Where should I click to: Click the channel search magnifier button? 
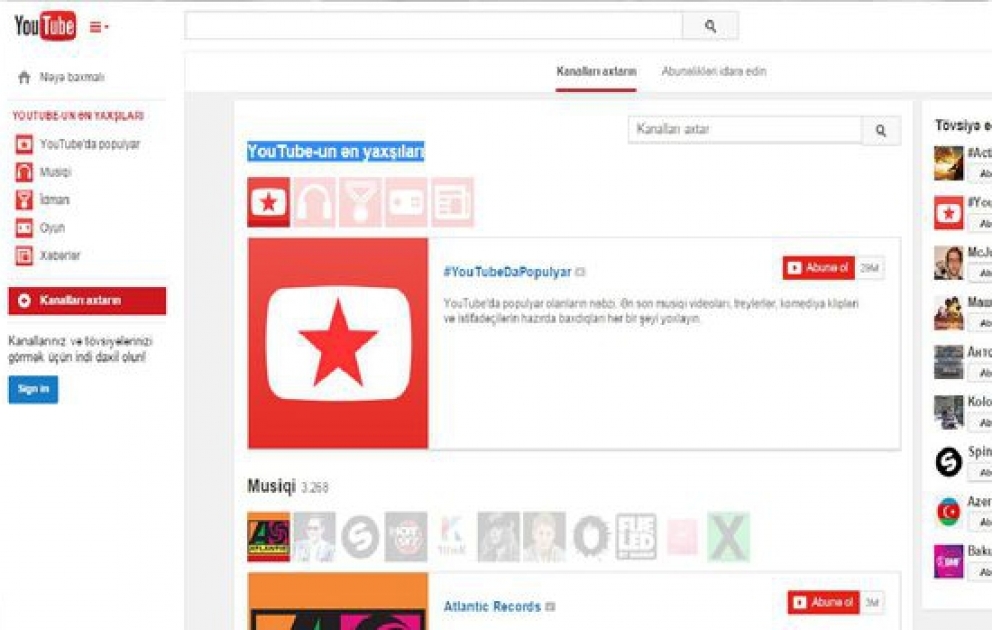881,130
